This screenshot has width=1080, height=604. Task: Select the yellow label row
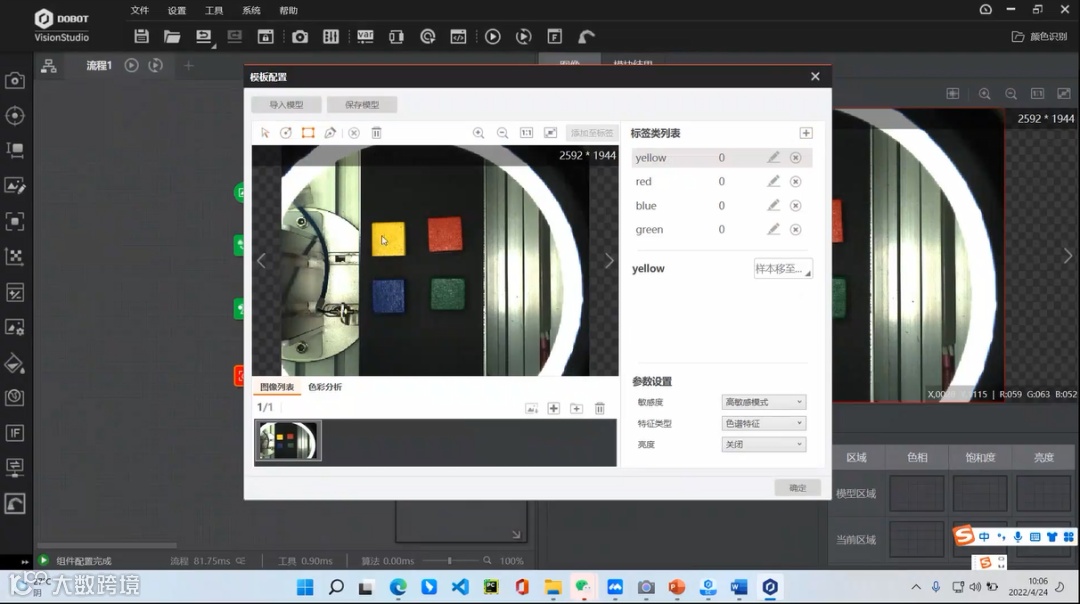click(721, 158)
